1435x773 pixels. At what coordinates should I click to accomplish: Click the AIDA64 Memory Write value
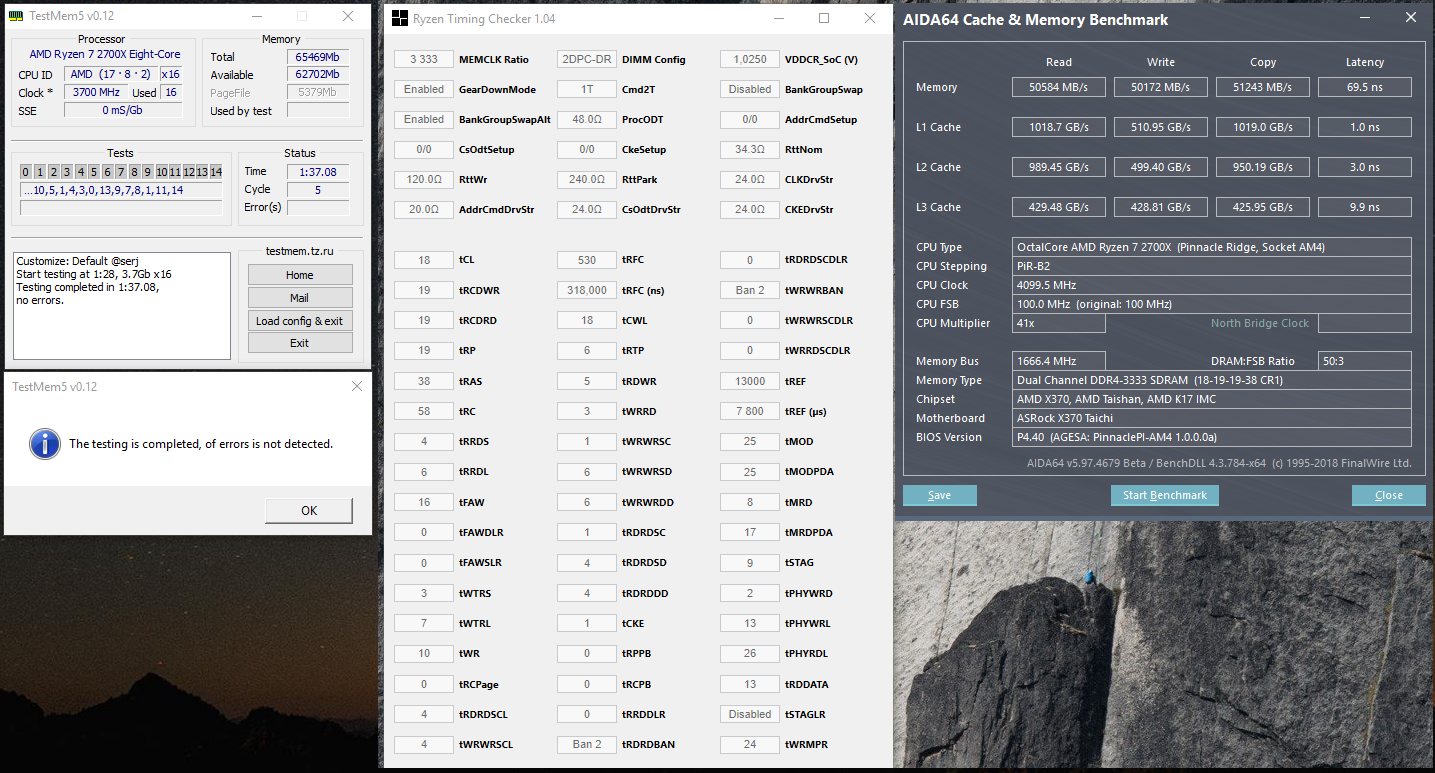[x=1161, y=87]
